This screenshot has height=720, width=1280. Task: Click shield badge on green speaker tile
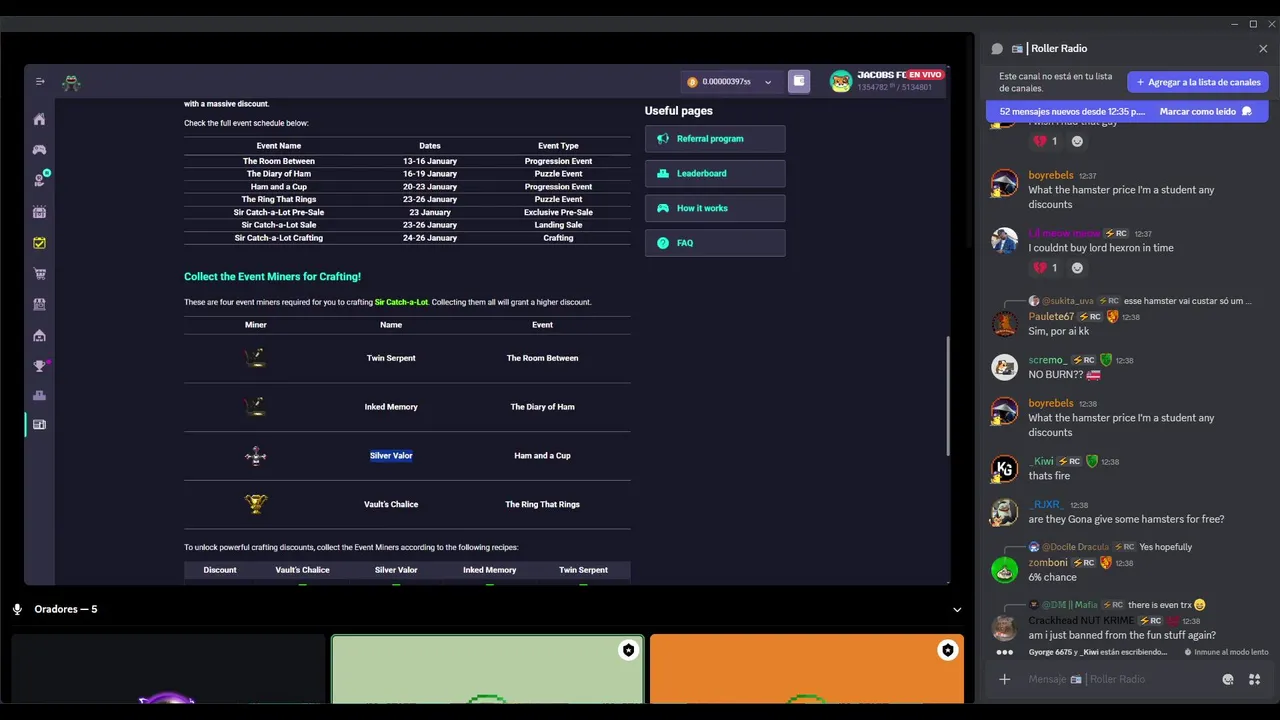pyautogui.click(x=628, y=650)
